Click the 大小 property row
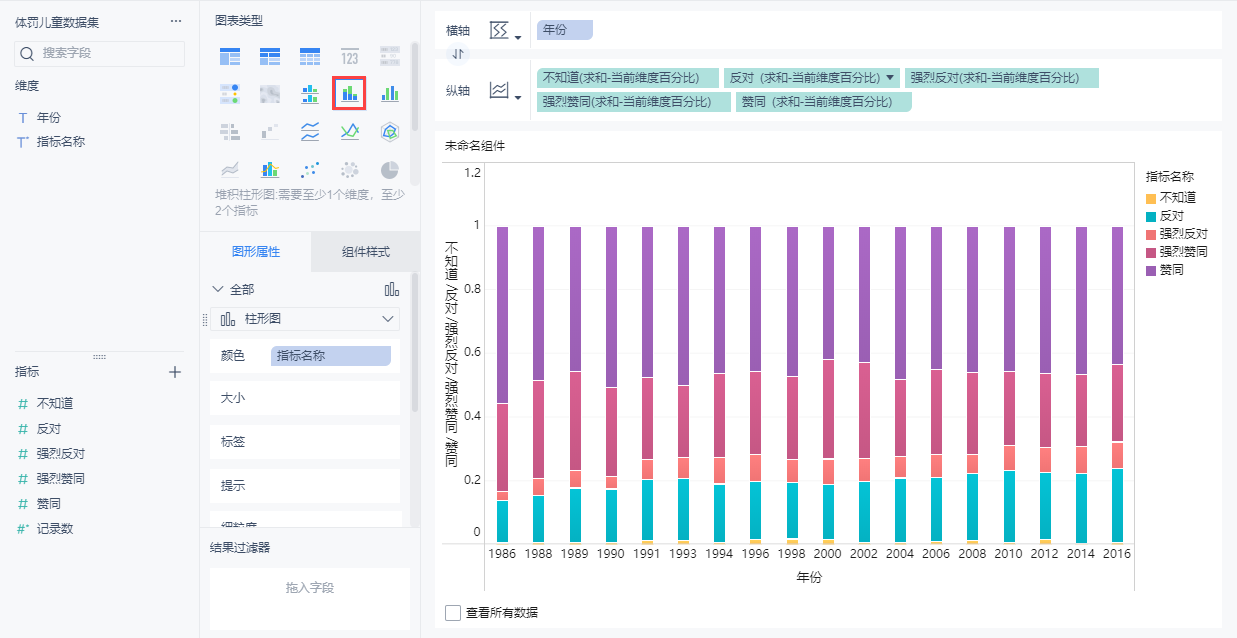This screenshot has width=1237, height=638. pyautogui.click(x=305, y=398)
